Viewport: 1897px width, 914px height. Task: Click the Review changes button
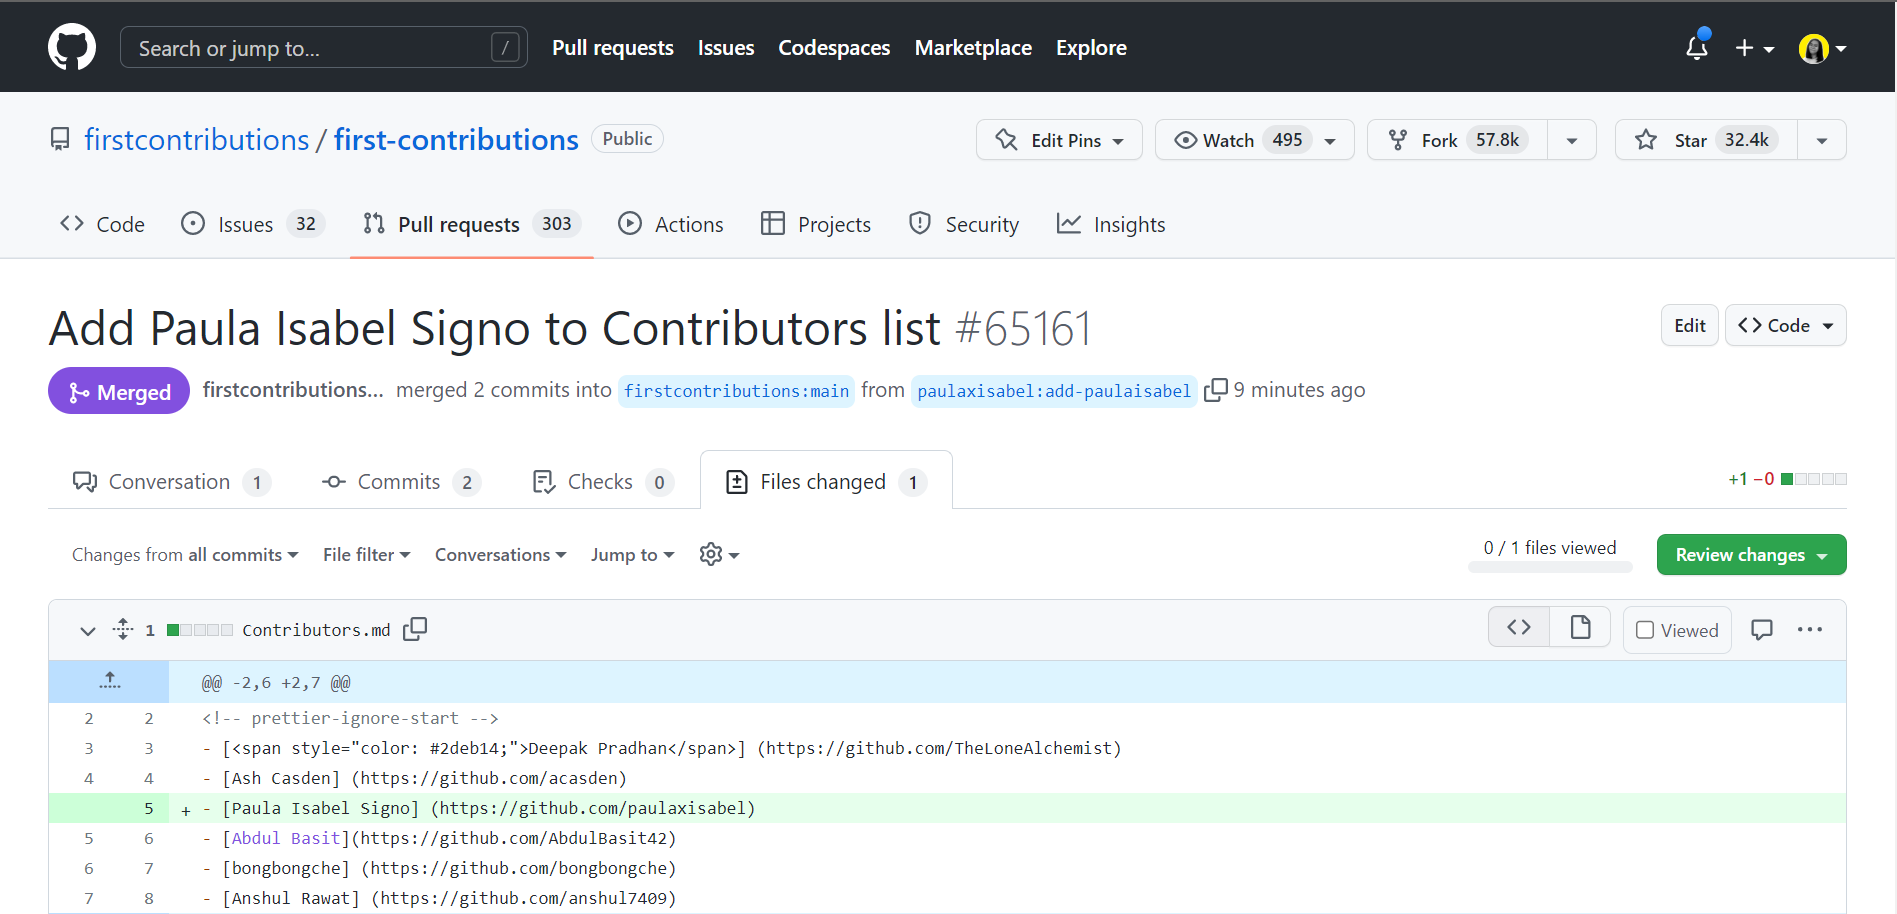click(1751, 555)
